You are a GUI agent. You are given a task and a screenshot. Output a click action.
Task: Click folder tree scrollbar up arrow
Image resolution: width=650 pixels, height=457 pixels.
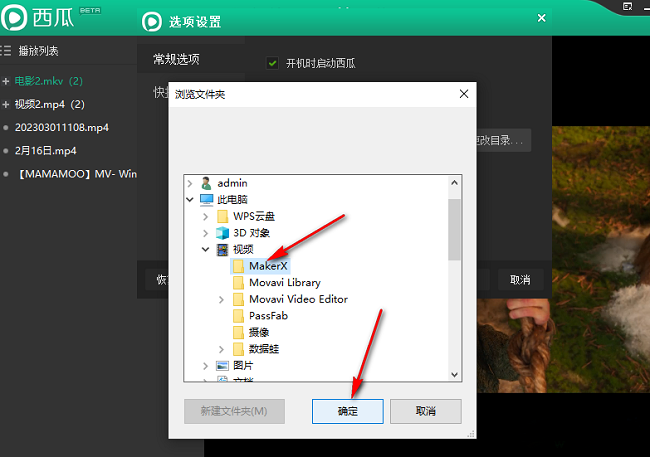[454, 183]
